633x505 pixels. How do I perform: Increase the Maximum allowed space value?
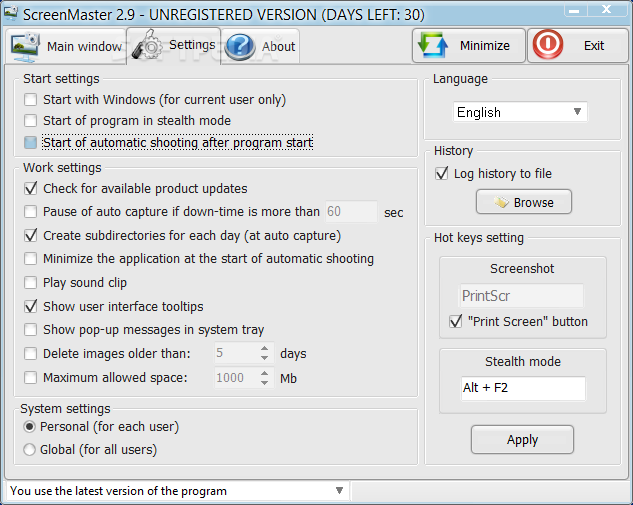tap(264, 373)
